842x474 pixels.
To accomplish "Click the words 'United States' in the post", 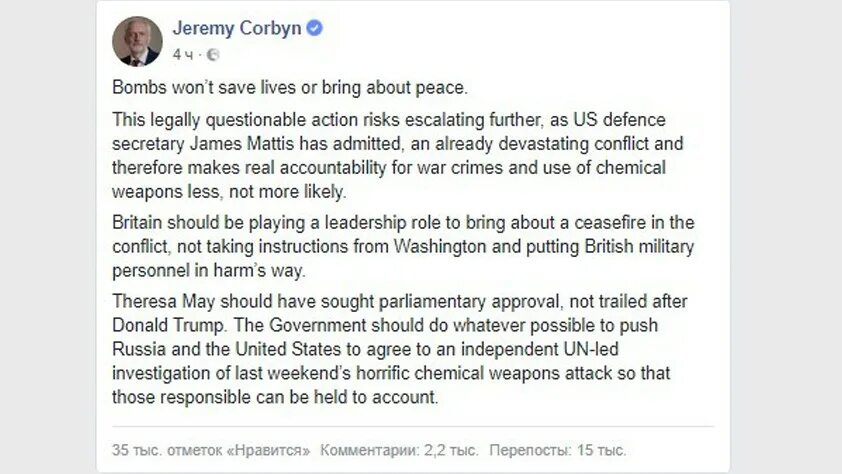I will [288, 349].
